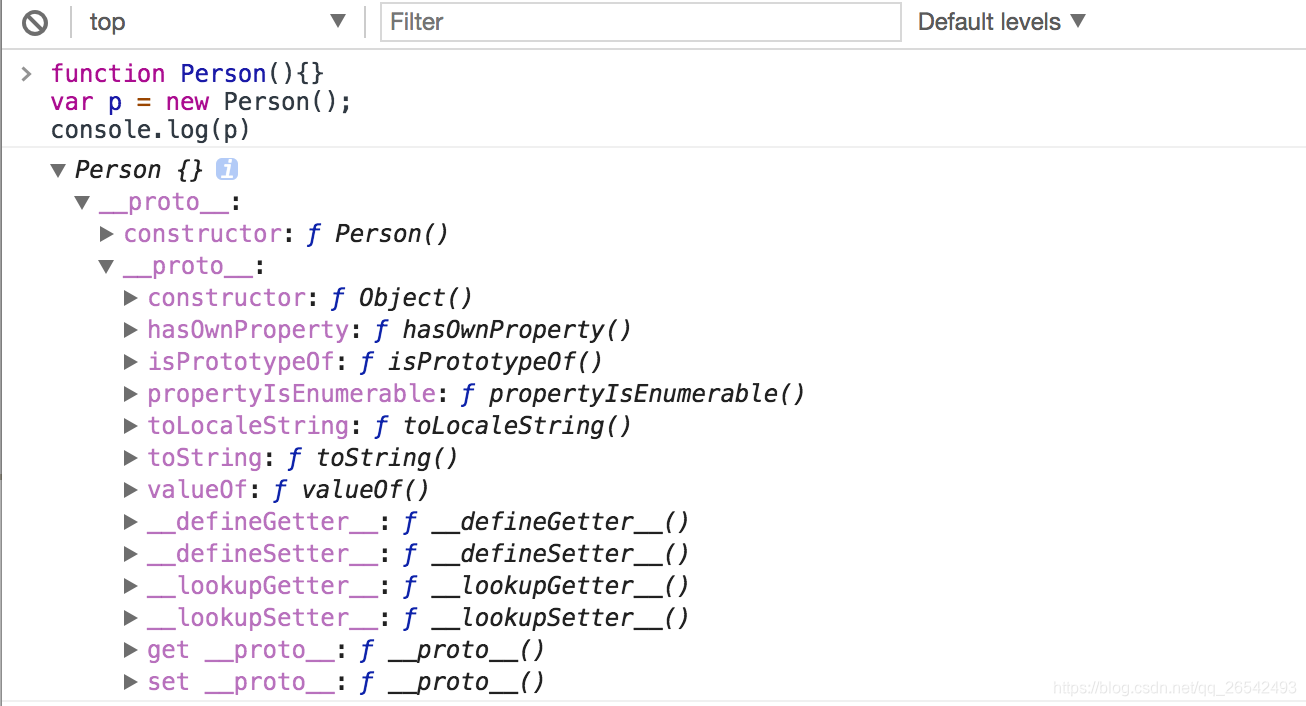
Task: Click the f Person() function value
Action: pyautogui.click(x=378, y=234)
